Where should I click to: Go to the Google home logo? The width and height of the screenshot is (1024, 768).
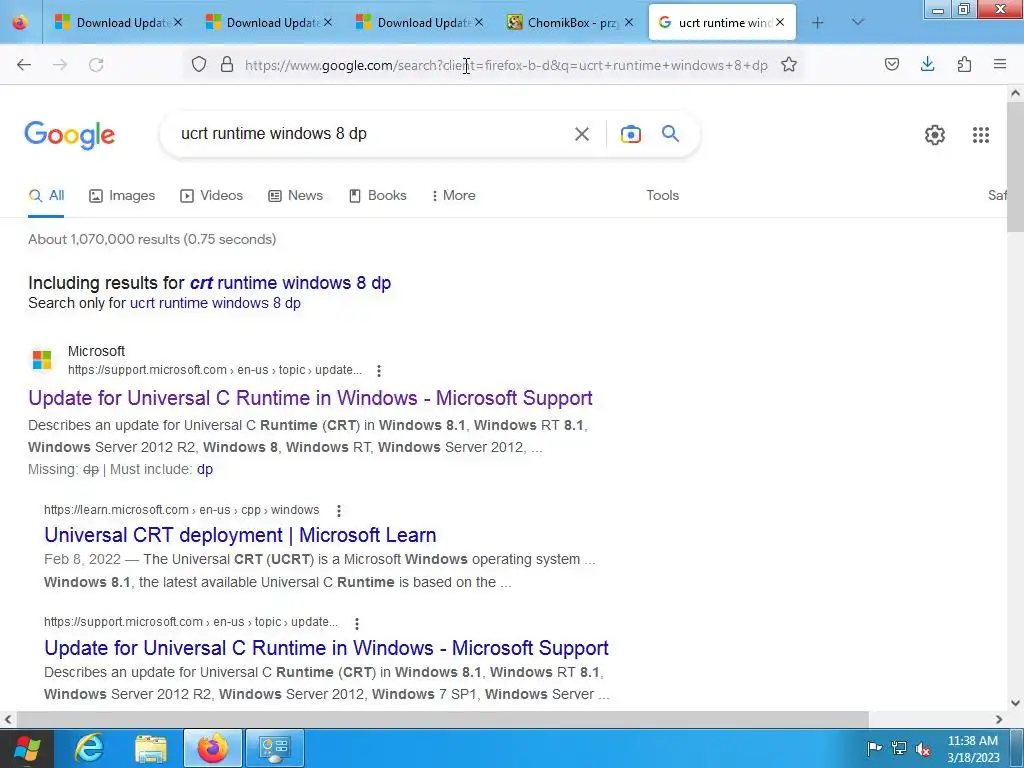pyautogui.click(x=70, y=135)
